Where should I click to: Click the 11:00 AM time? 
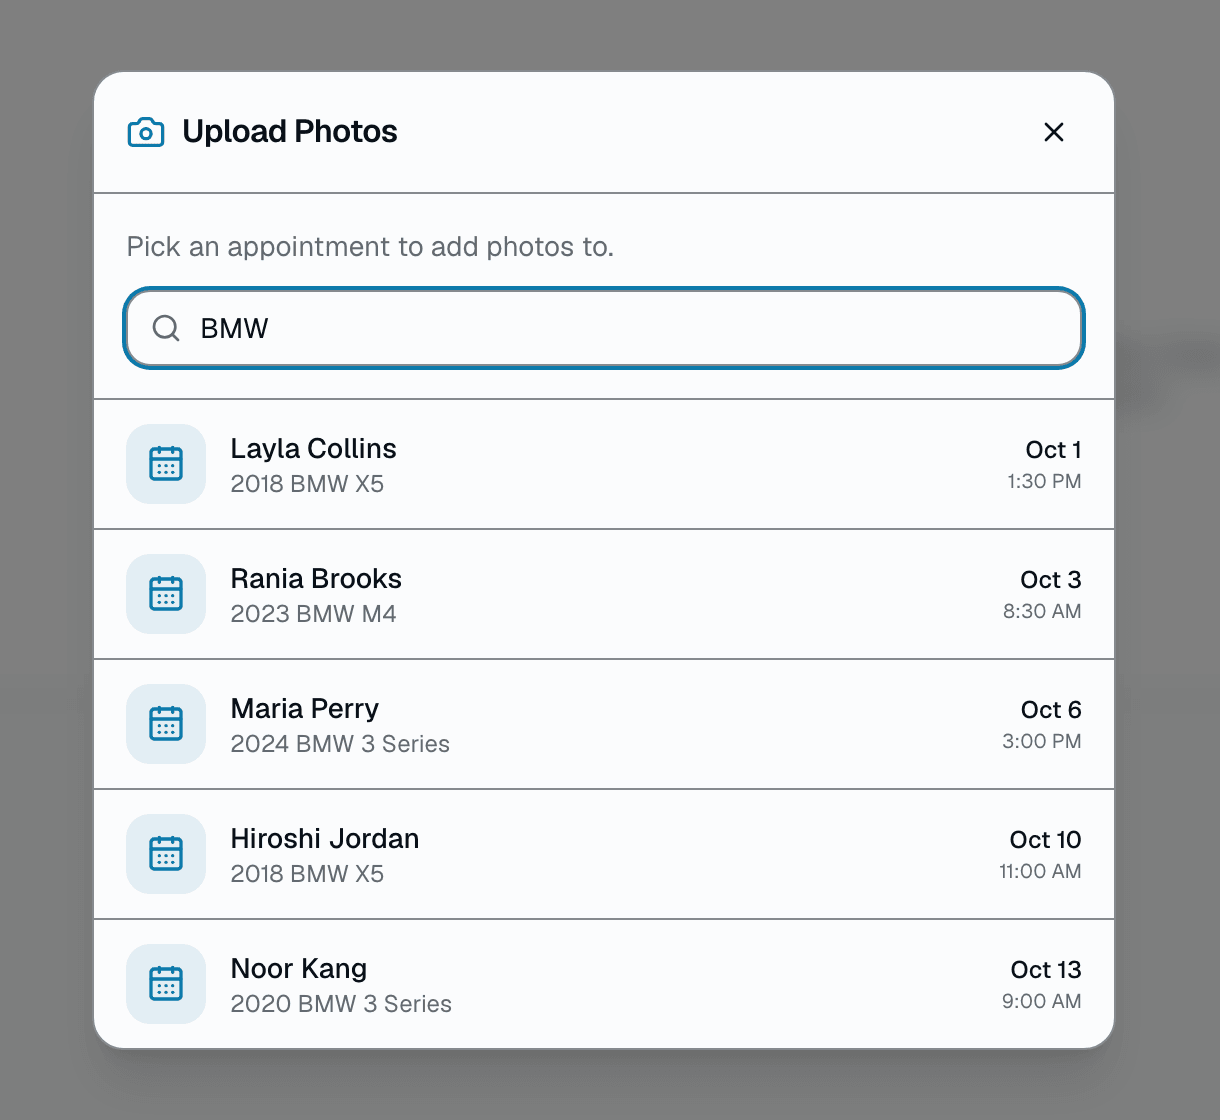point(1040,872)
